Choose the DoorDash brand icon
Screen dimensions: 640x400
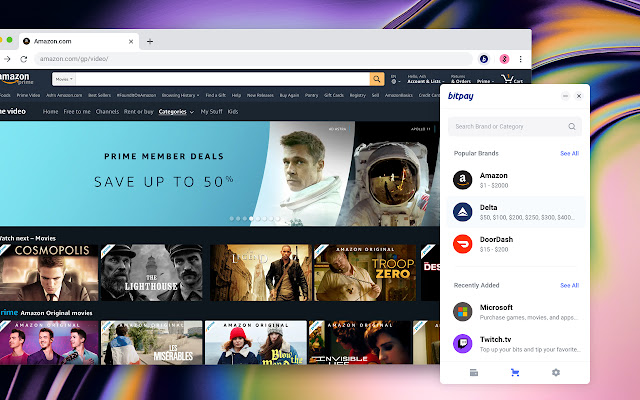462,244
